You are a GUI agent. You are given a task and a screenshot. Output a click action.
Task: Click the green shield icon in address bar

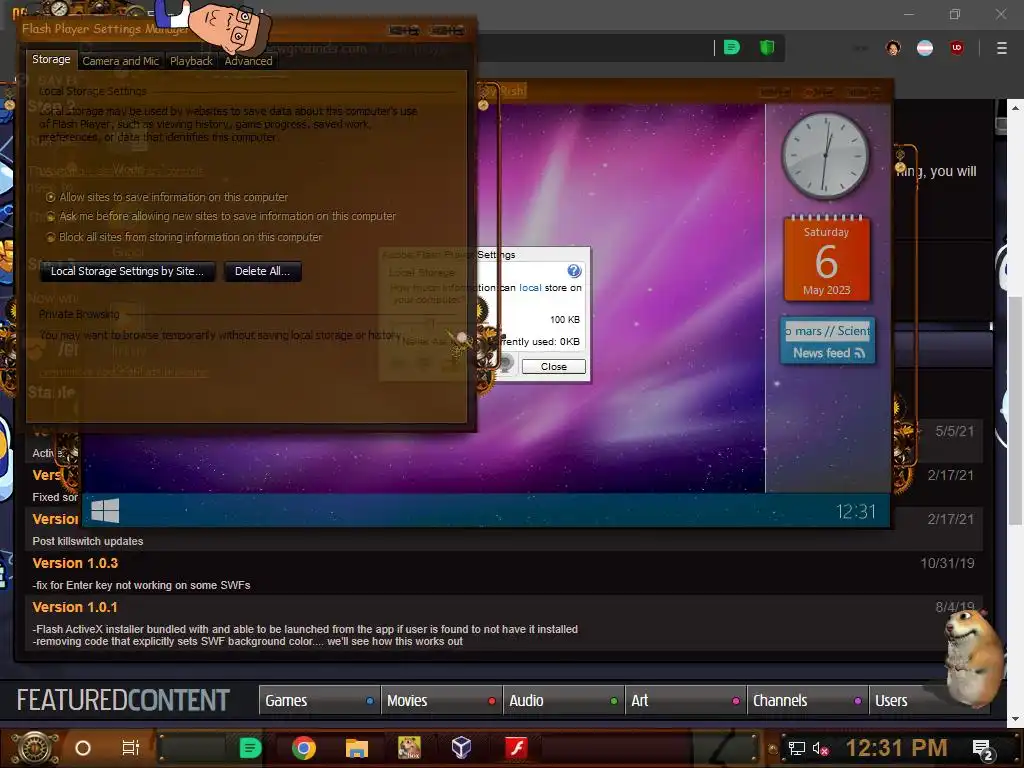point(767,47)
